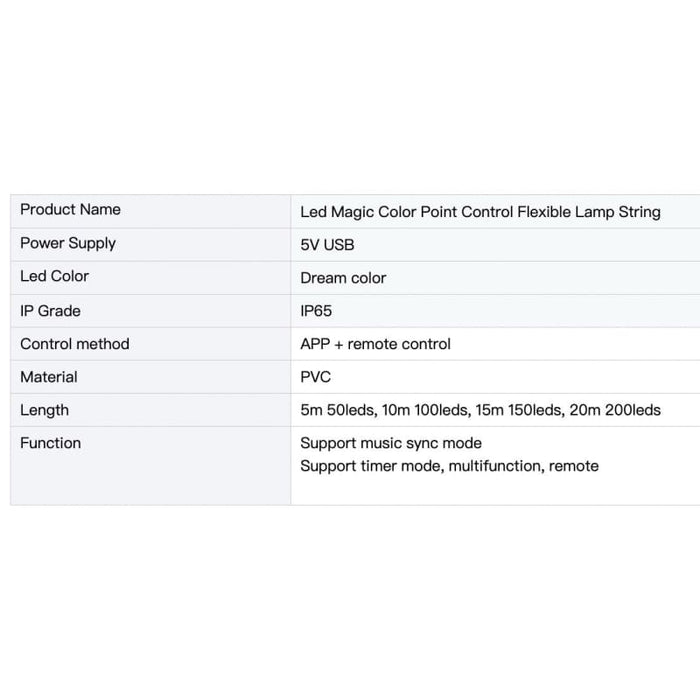The image size is (700, 700).
Task: Select the "APP + remote control" value
Action: pyautogui.click(x=375, y=344)
